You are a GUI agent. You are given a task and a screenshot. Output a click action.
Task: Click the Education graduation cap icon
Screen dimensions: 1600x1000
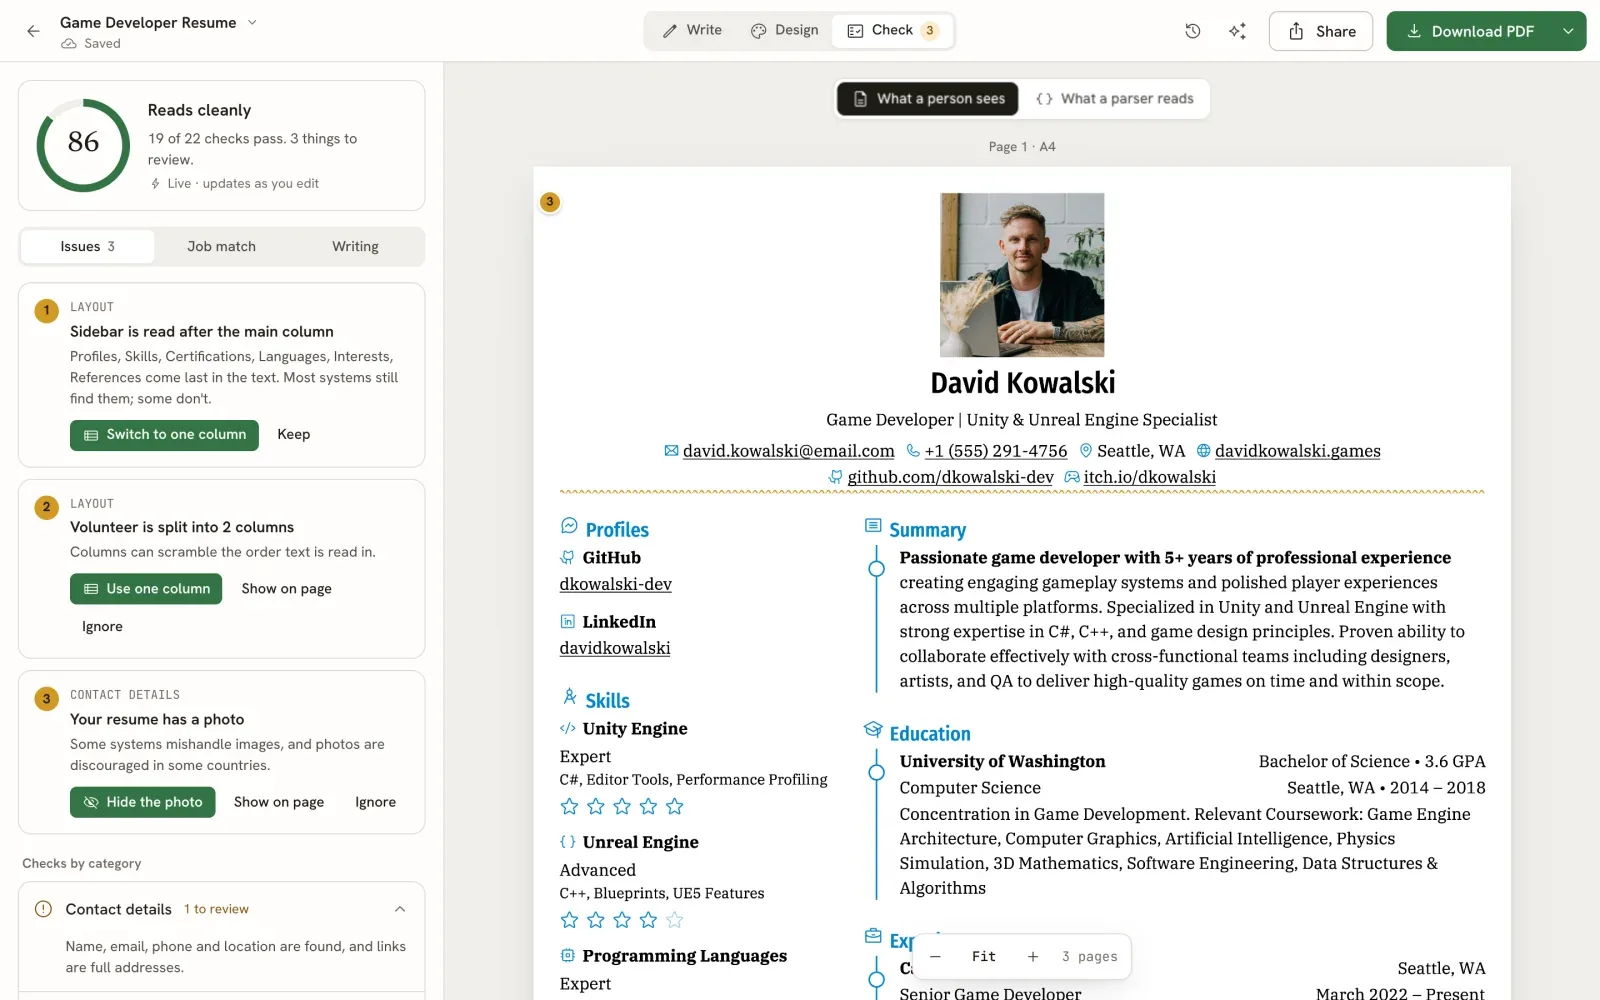pos(873,730)
